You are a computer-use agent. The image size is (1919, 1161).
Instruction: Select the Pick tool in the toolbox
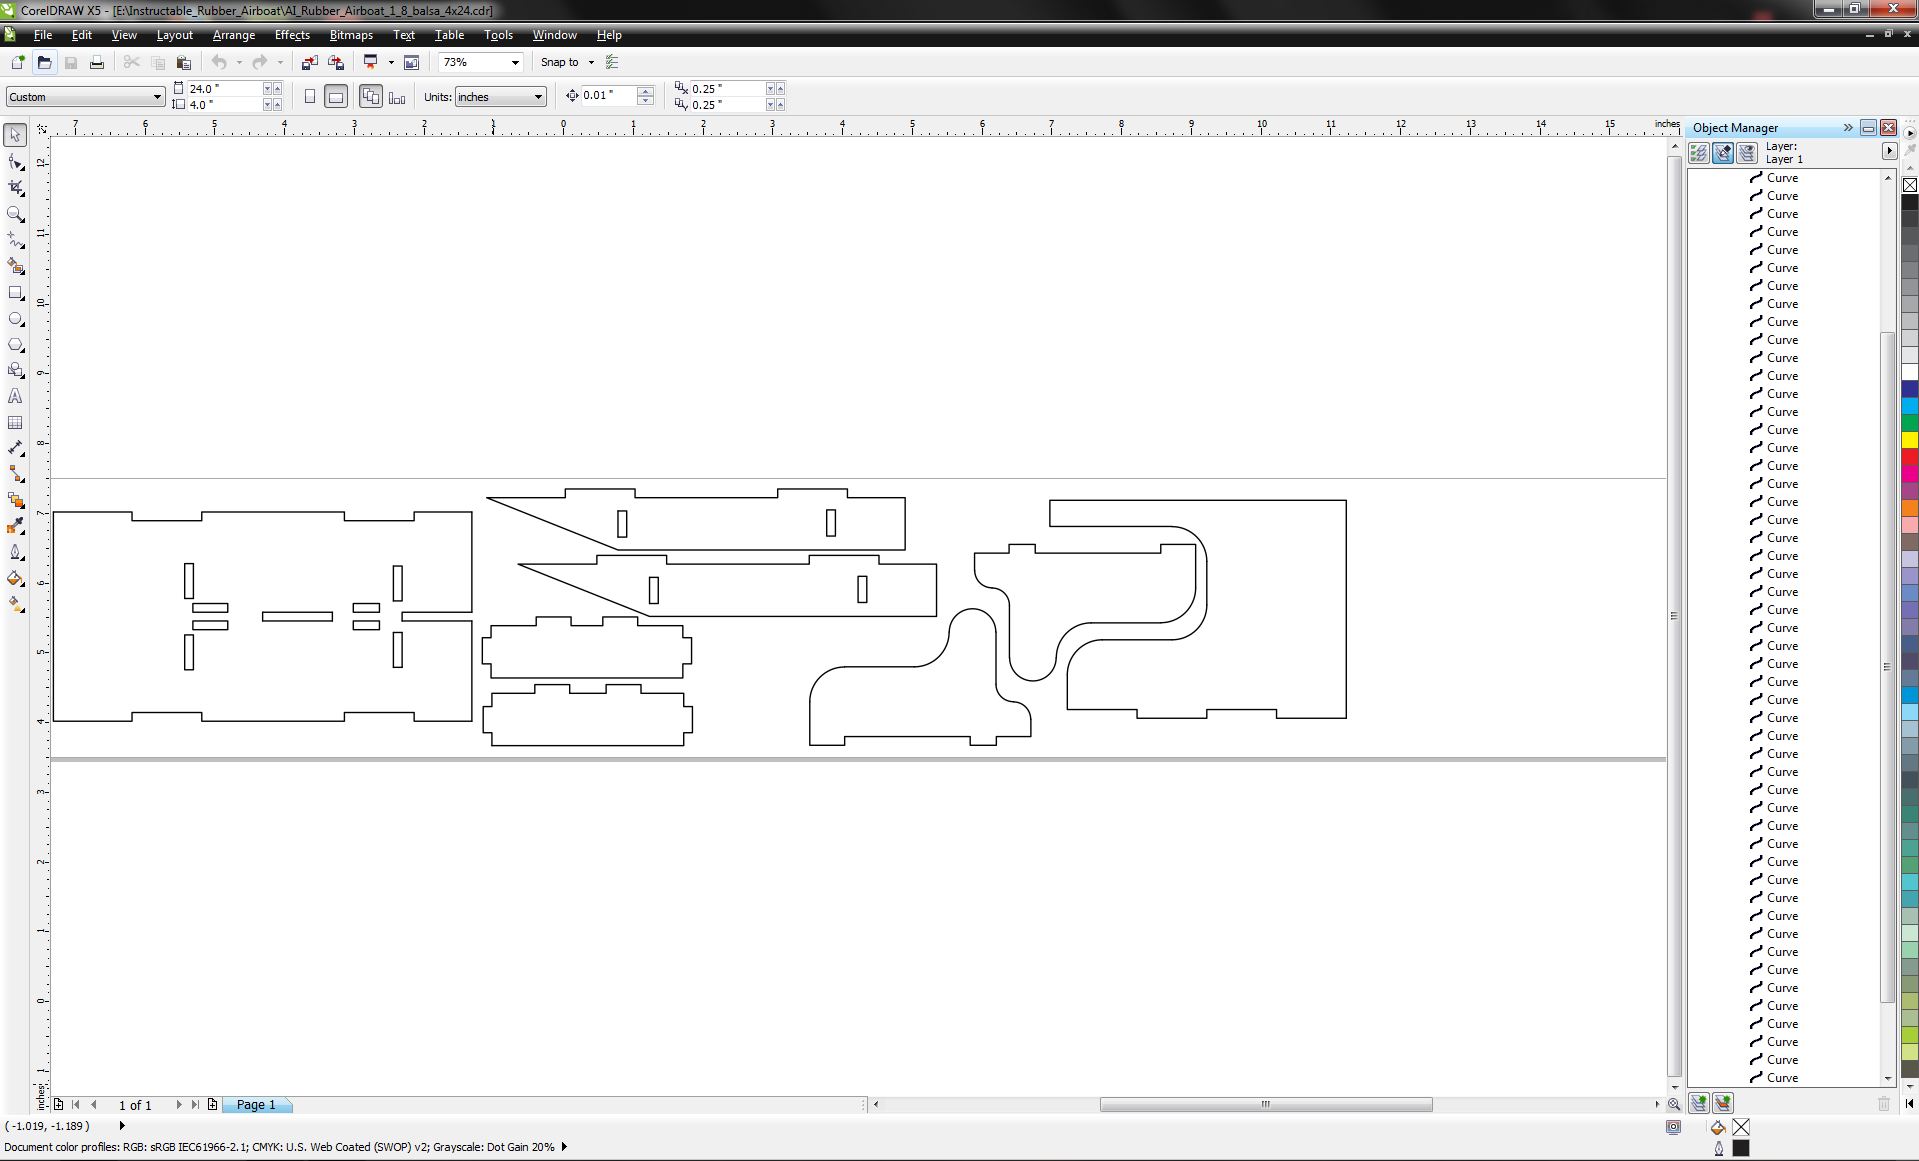[x=15, y=135]
